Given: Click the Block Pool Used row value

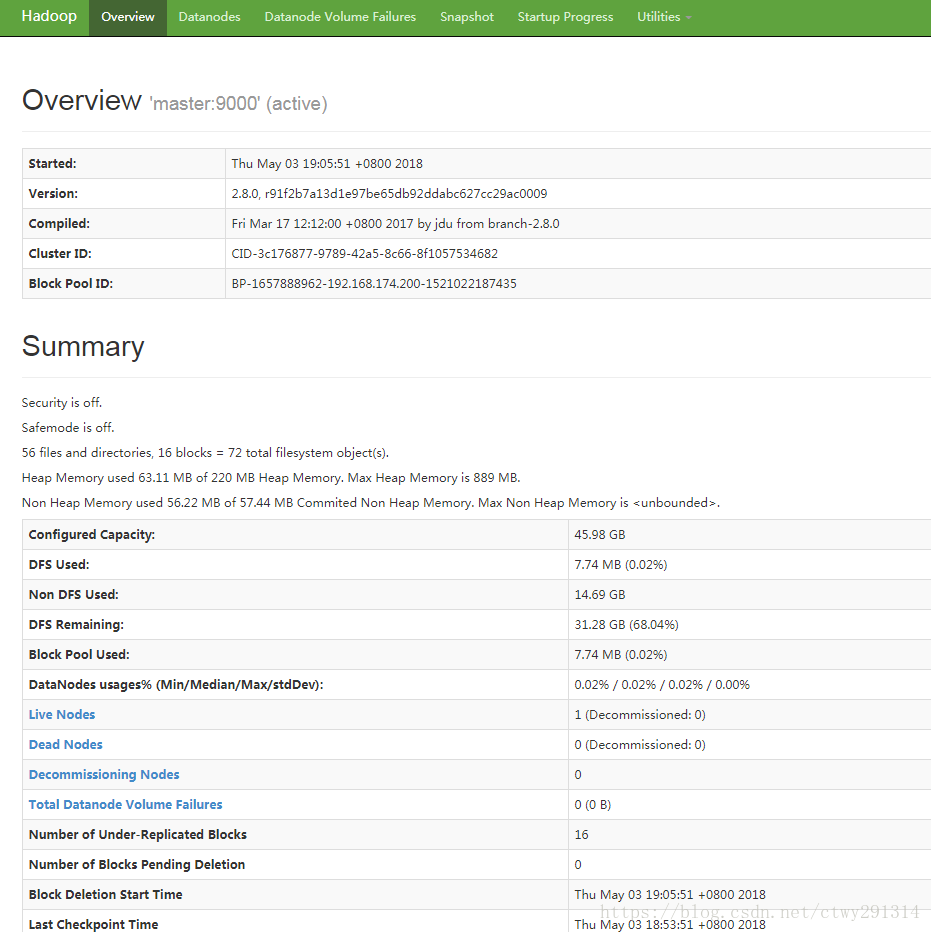Looking at the screenshot, I should coord(621,654).
